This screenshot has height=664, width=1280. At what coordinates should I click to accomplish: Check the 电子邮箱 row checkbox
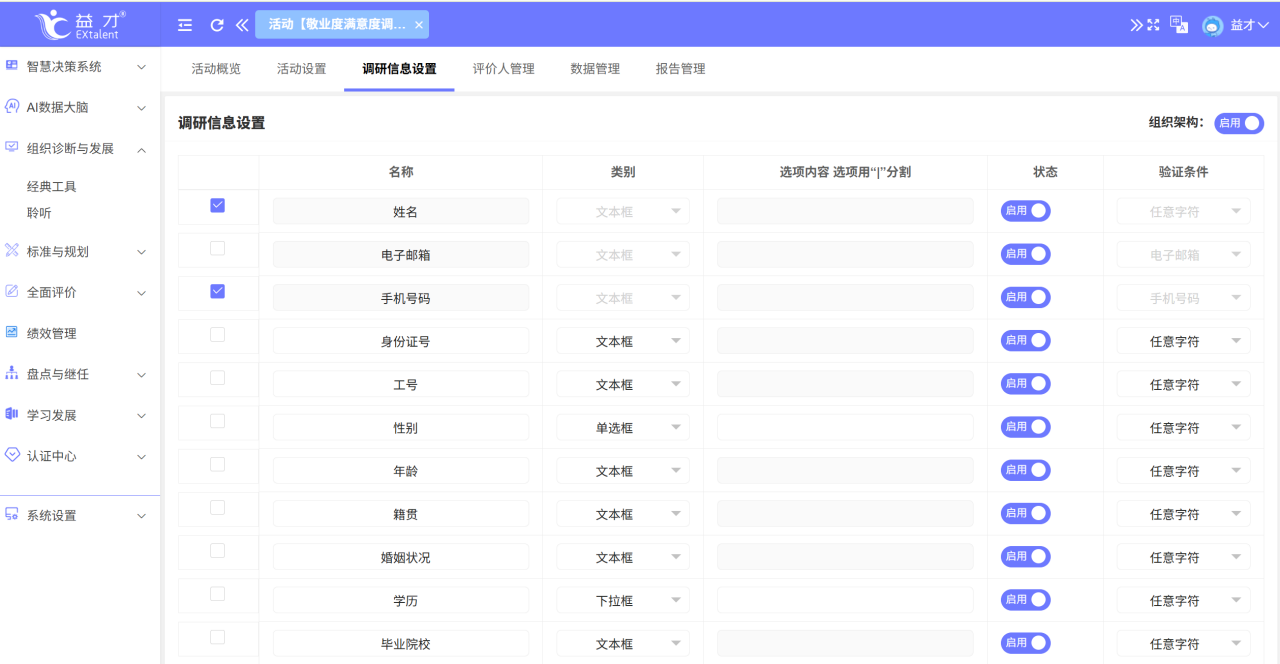[x=217, y=248]
